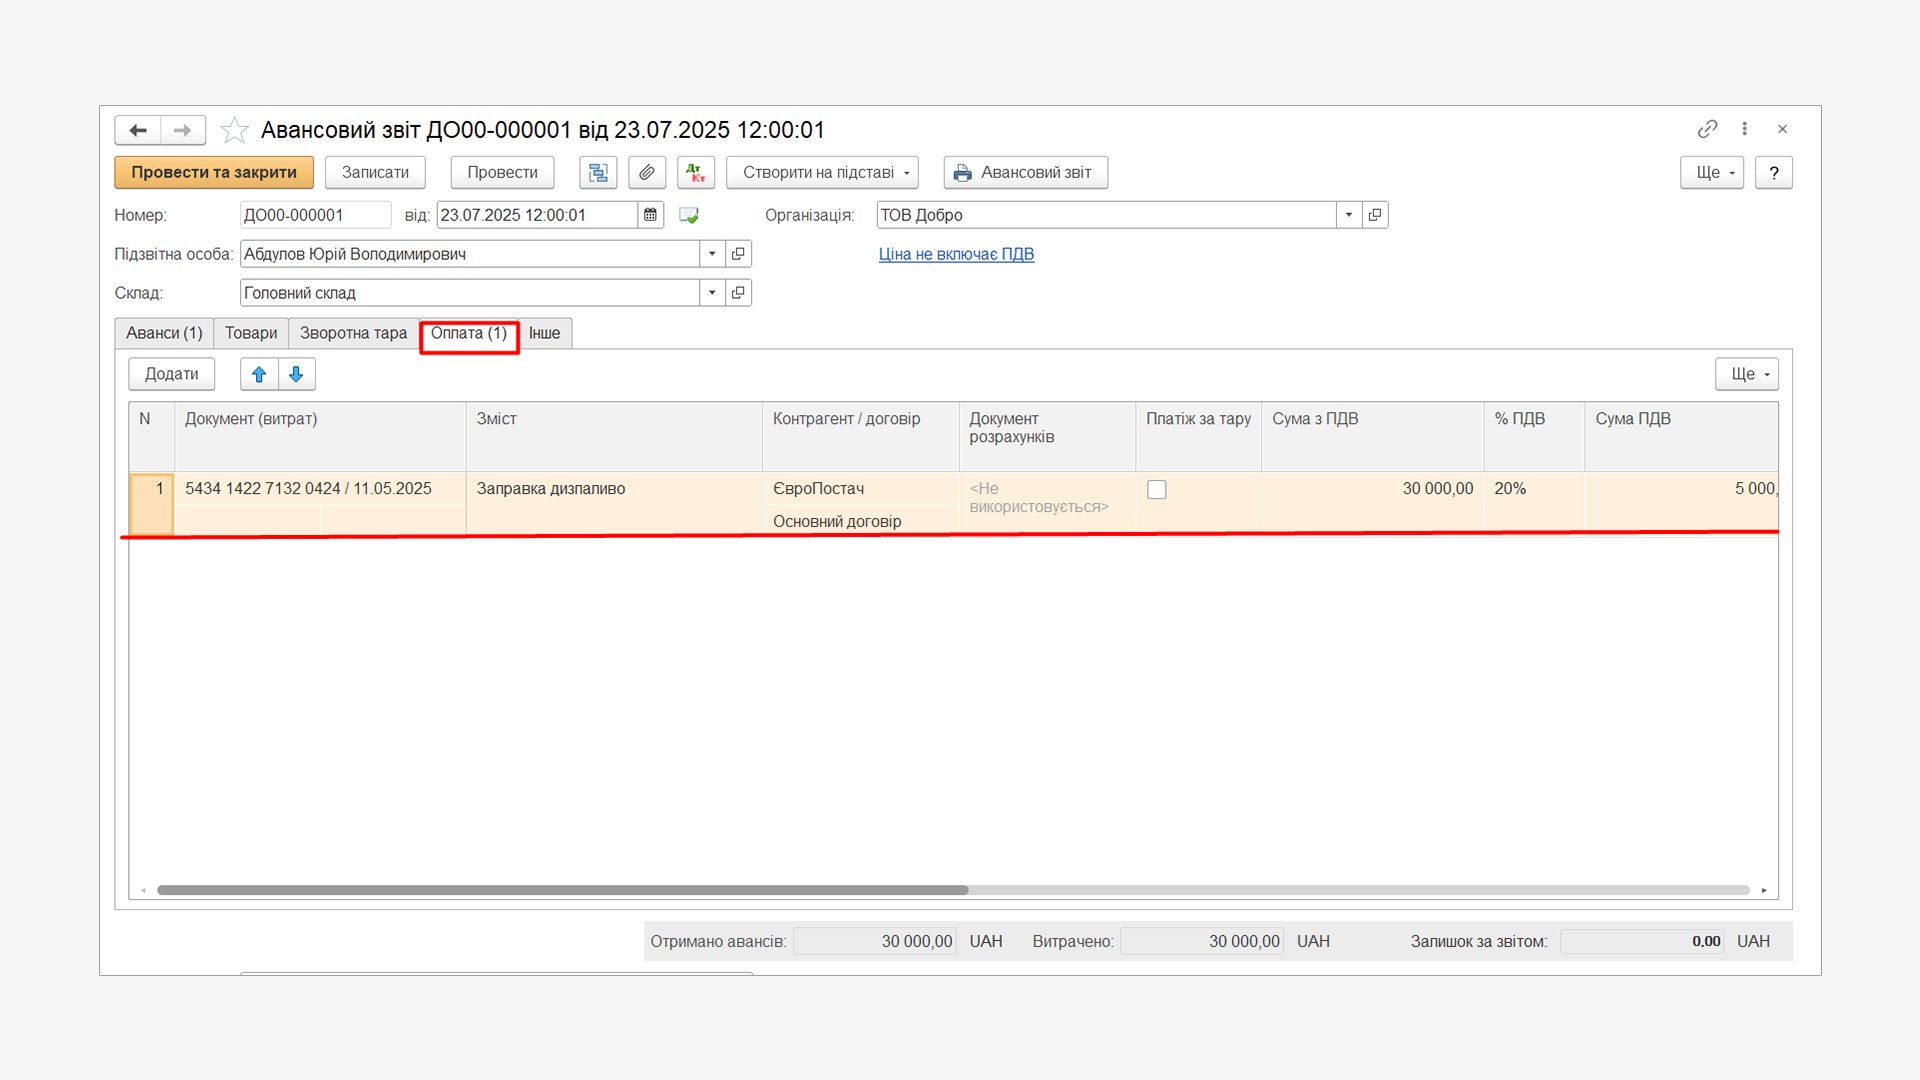This screenshot has height=1080, width=1920.
Task: Switch to the Аванси (1) tab
Action: click(164, 333)
